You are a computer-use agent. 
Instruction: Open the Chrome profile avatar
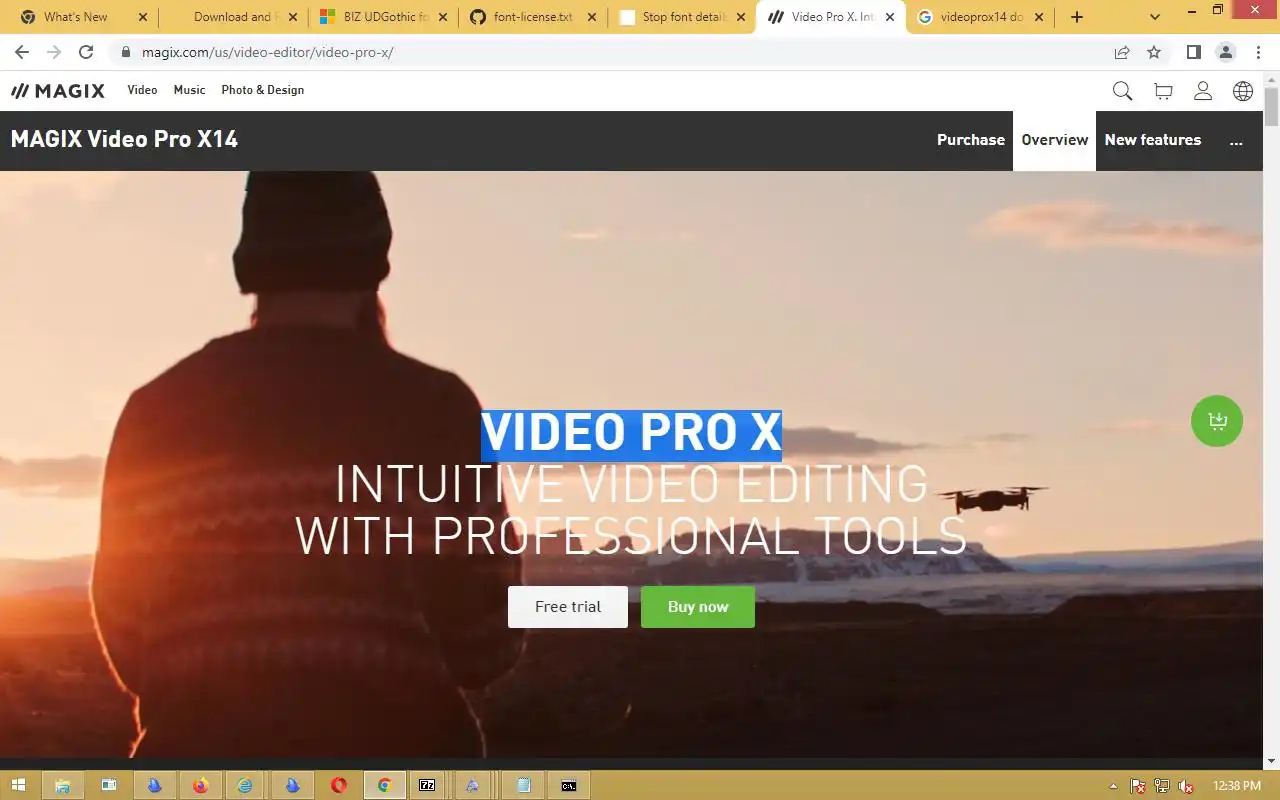coord(1226,52)
